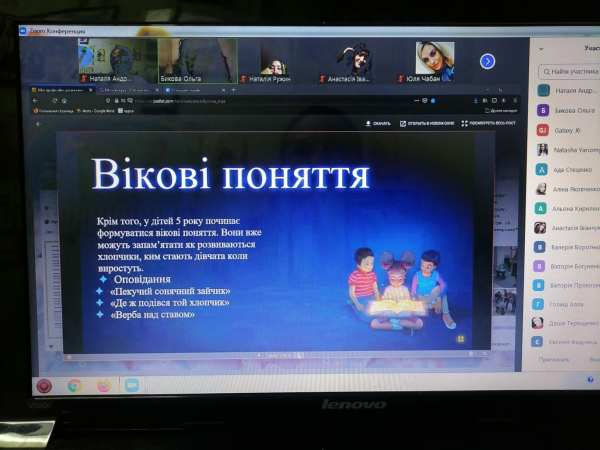Click the yellow icon at slide corner
This screenshot has width=600, height=450.
tap(460, 338)
